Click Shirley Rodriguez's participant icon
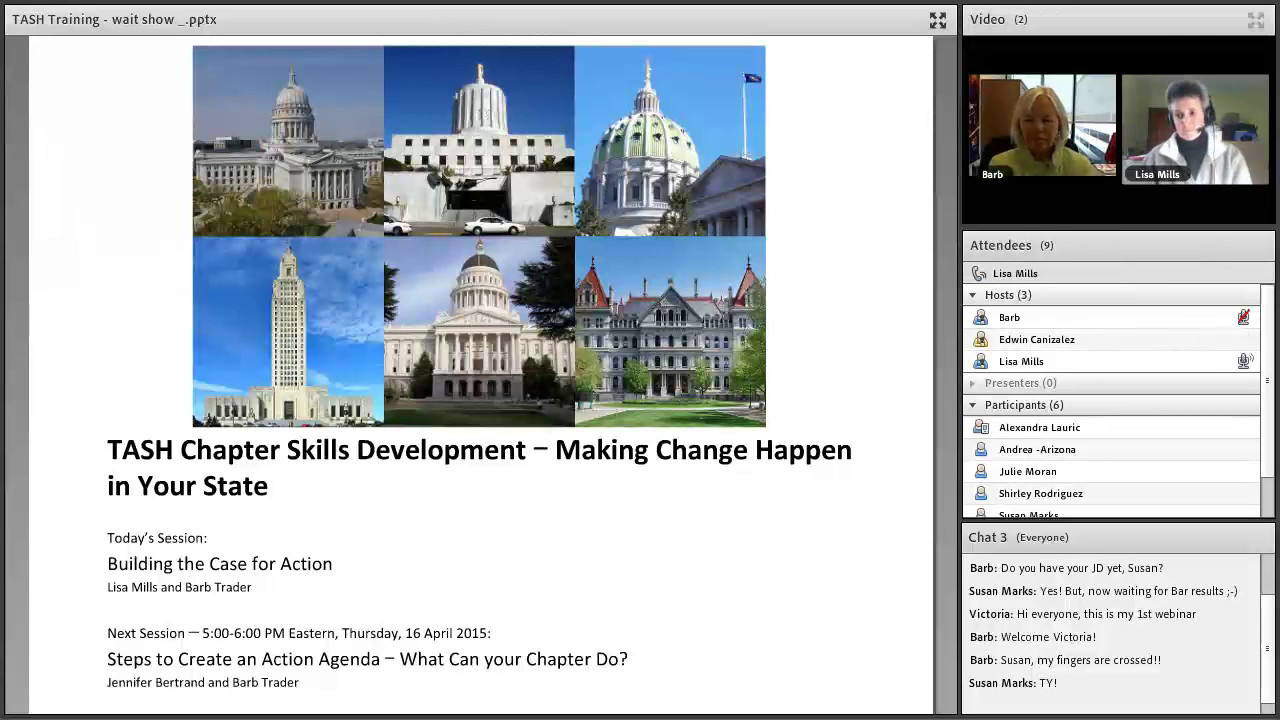 981,493
